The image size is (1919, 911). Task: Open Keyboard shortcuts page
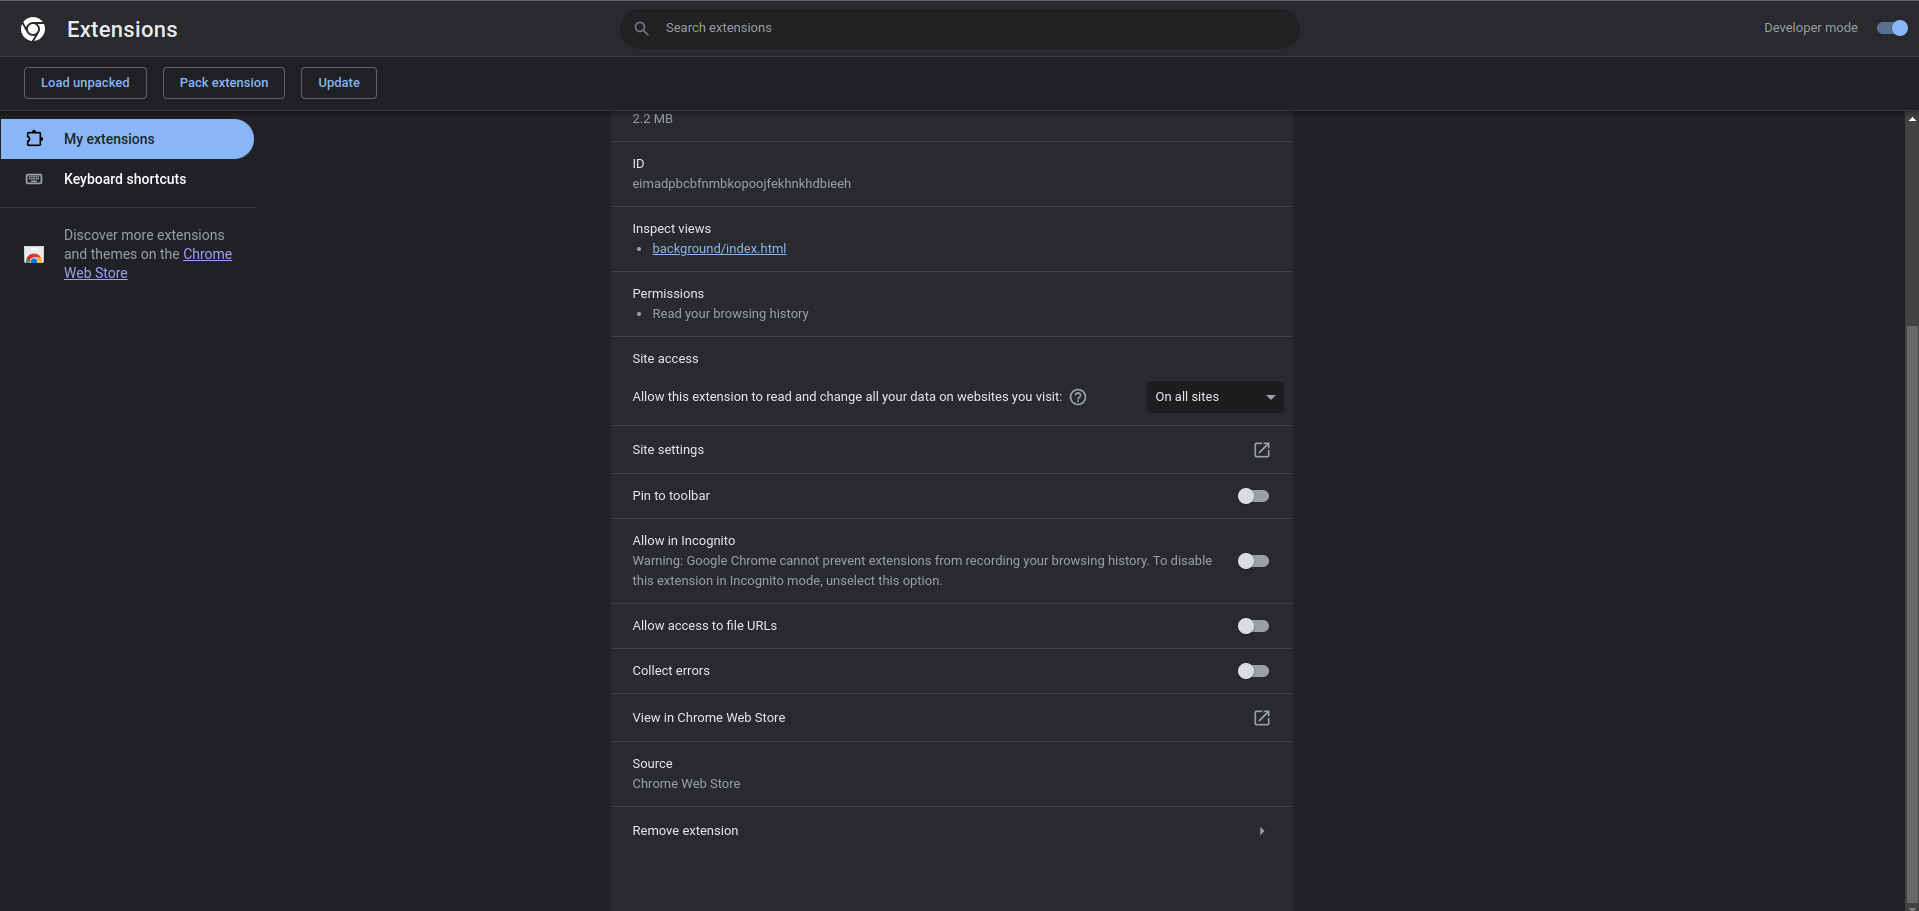(124, 179)
